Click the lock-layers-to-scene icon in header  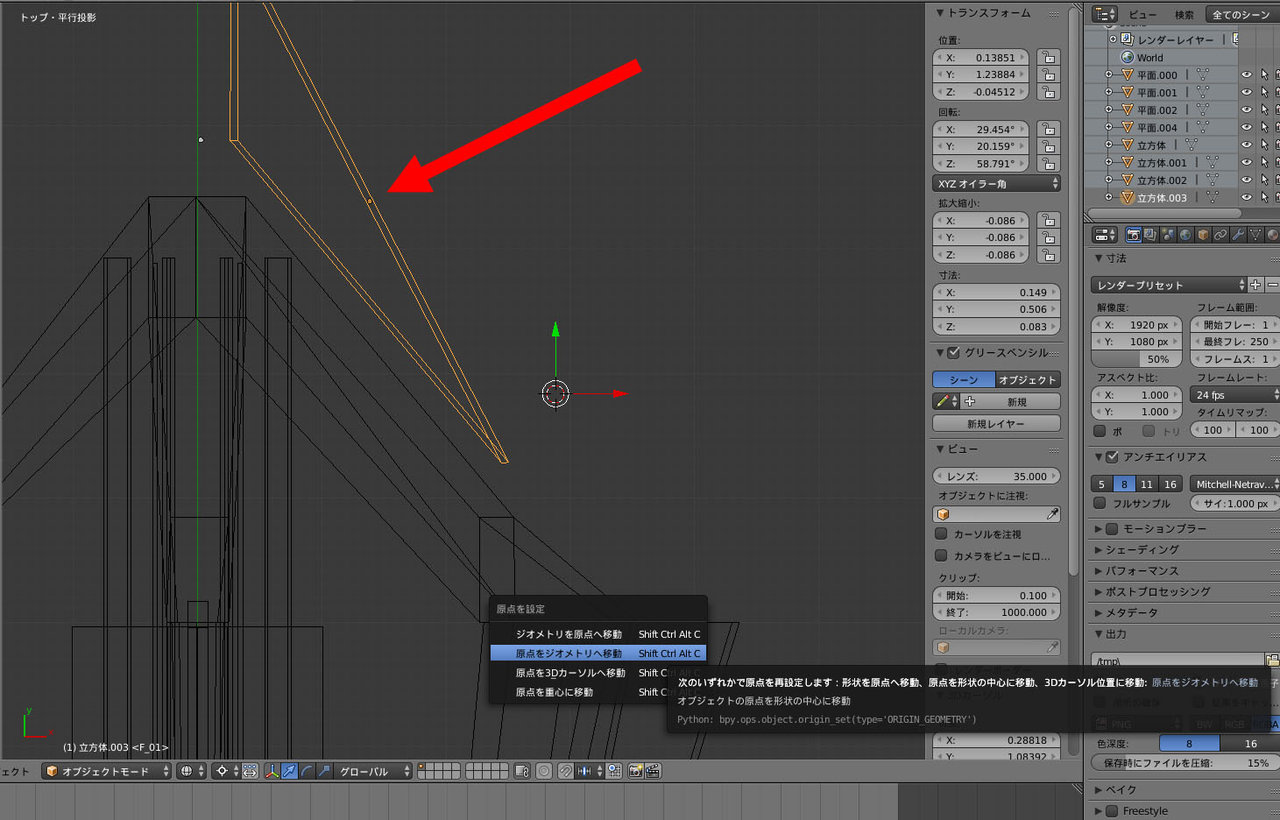tap(522, 771)
